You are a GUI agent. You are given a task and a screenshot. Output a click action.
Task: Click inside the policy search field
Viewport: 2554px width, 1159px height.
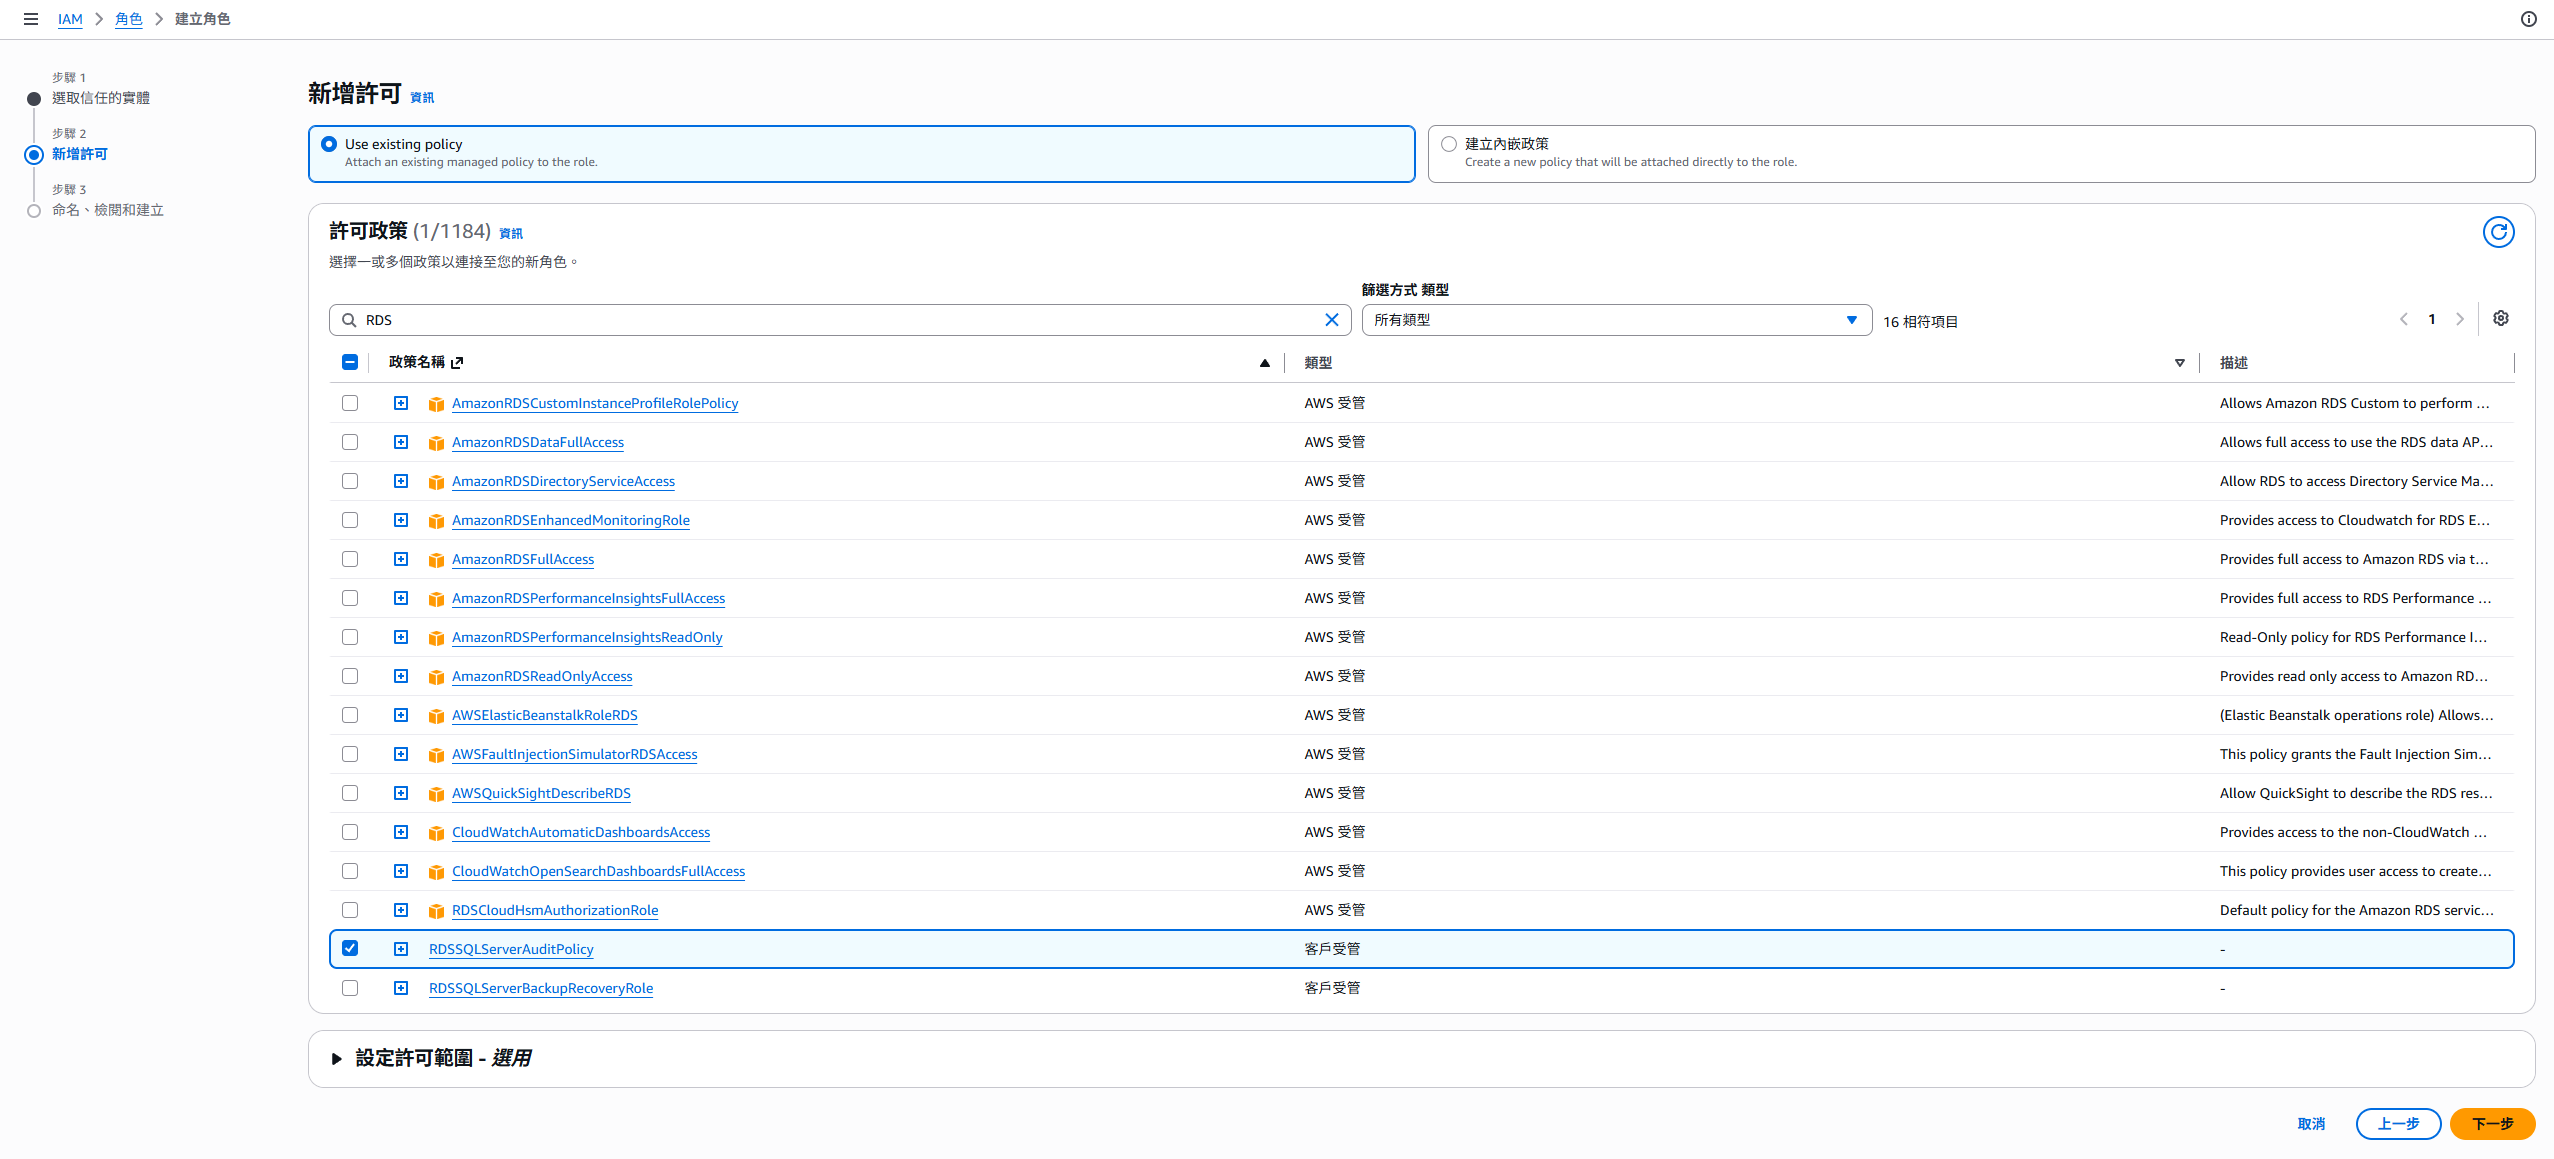coord(840,320)
